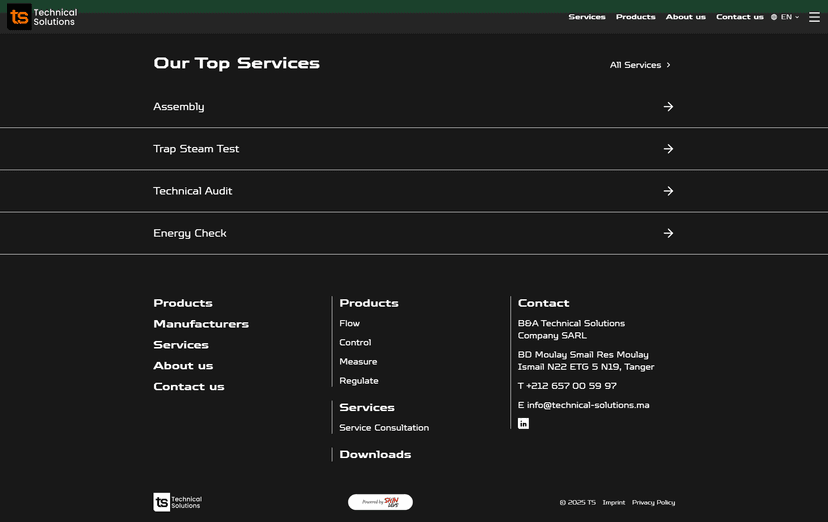Screen dimensions: 828x522
Task: Click the arrow icon beside Assembly
Action: click(x=668, y=107)
